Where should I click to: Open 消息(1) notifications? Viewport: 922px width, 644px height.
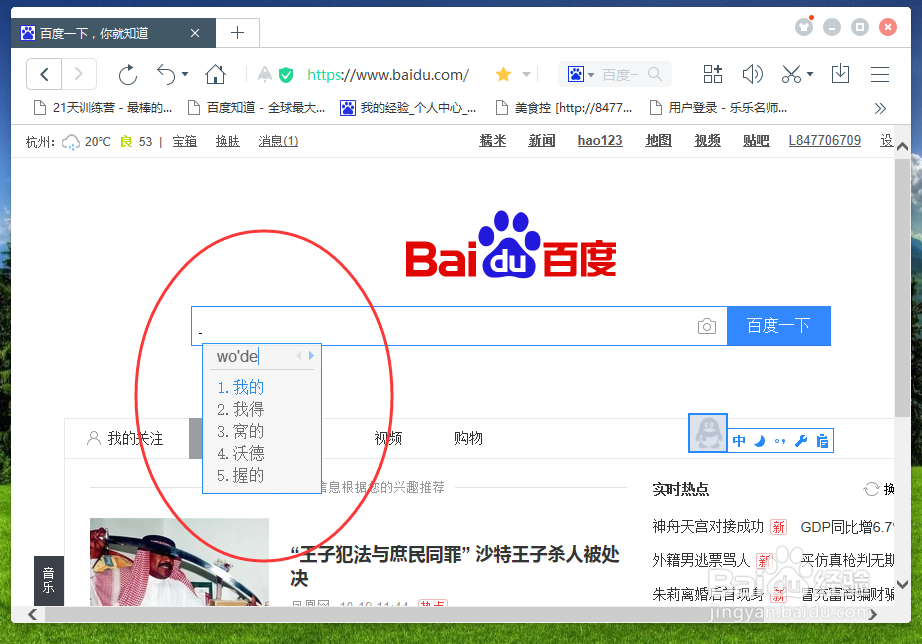[278, 141]
